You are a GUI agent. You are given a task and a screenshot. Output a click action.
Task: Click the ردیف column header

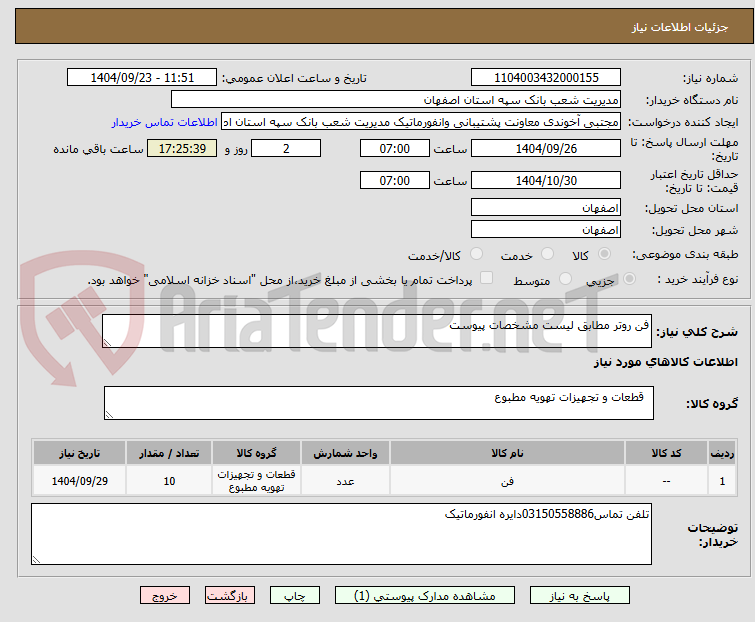tap(722, 453)
